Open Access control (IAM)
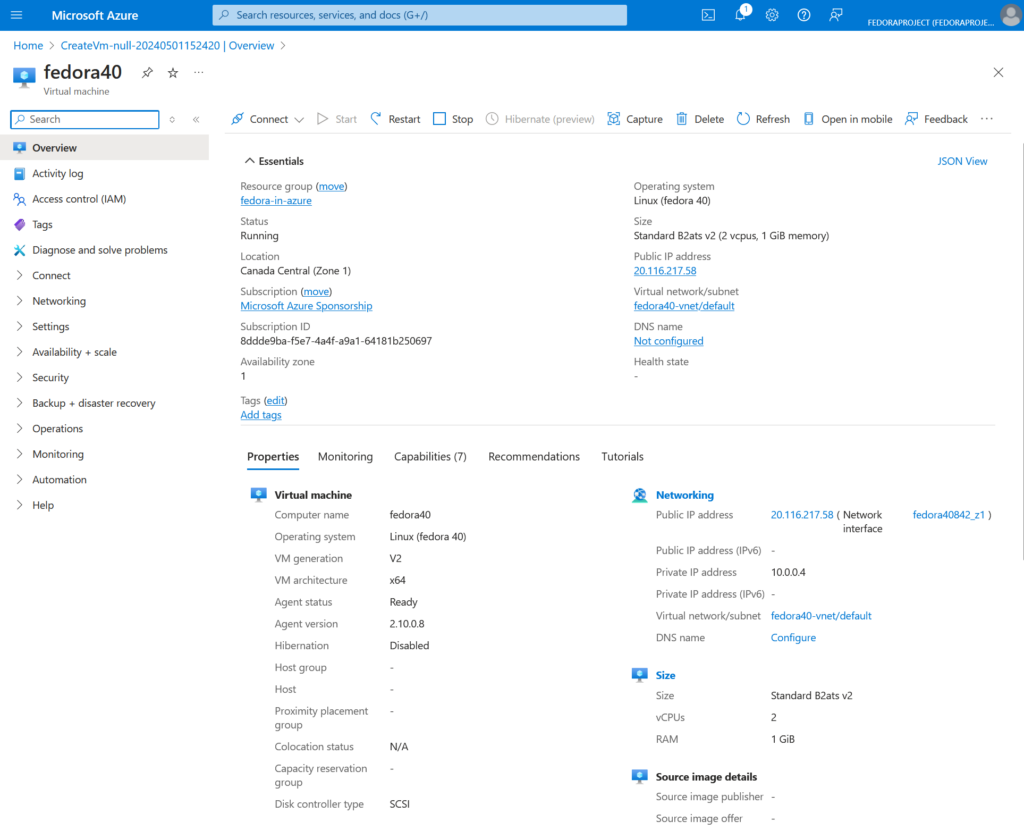1024x830 pixels. click(x=104, y=199)
